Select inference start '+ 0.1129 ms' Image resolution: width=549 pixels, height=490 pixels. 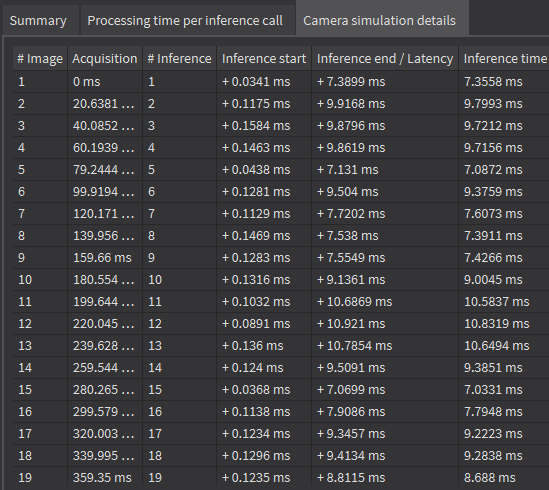click(x=264, y=214)
